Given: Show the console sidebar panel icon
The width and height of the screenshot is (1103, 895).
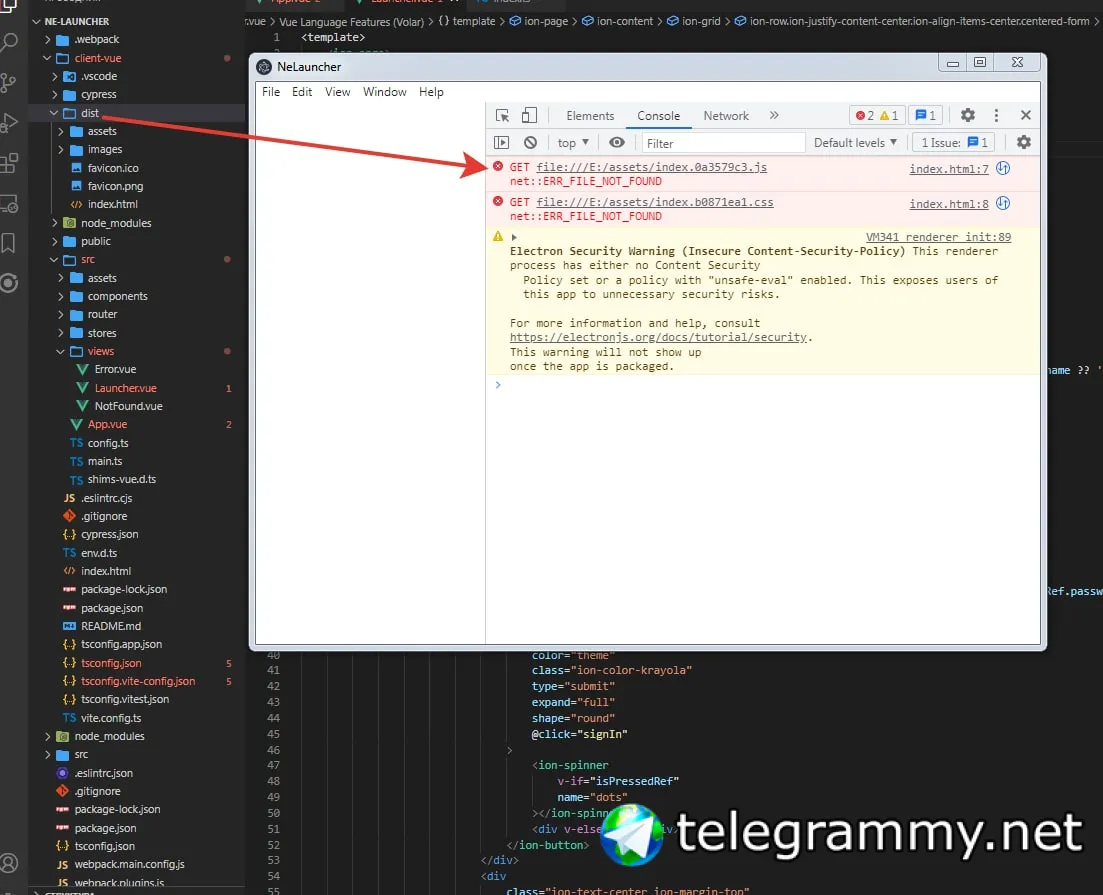Looking at the screenshot, I should 502,142.
